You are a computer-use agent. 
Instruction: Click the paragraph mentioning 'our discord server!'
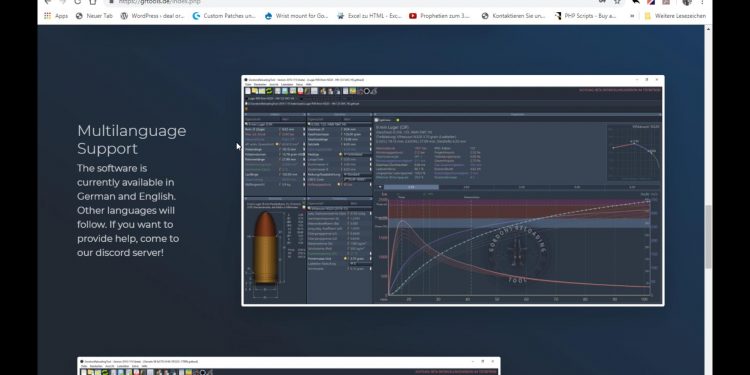tap(128, 210)
